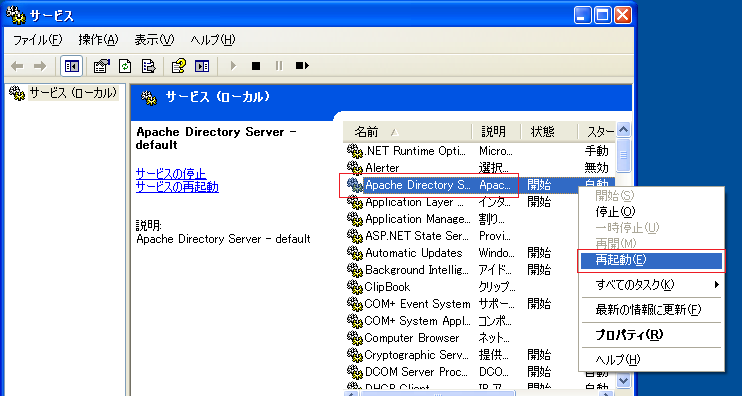
Task: Click the gear icon of Alerter row
Action: (354, 167)
